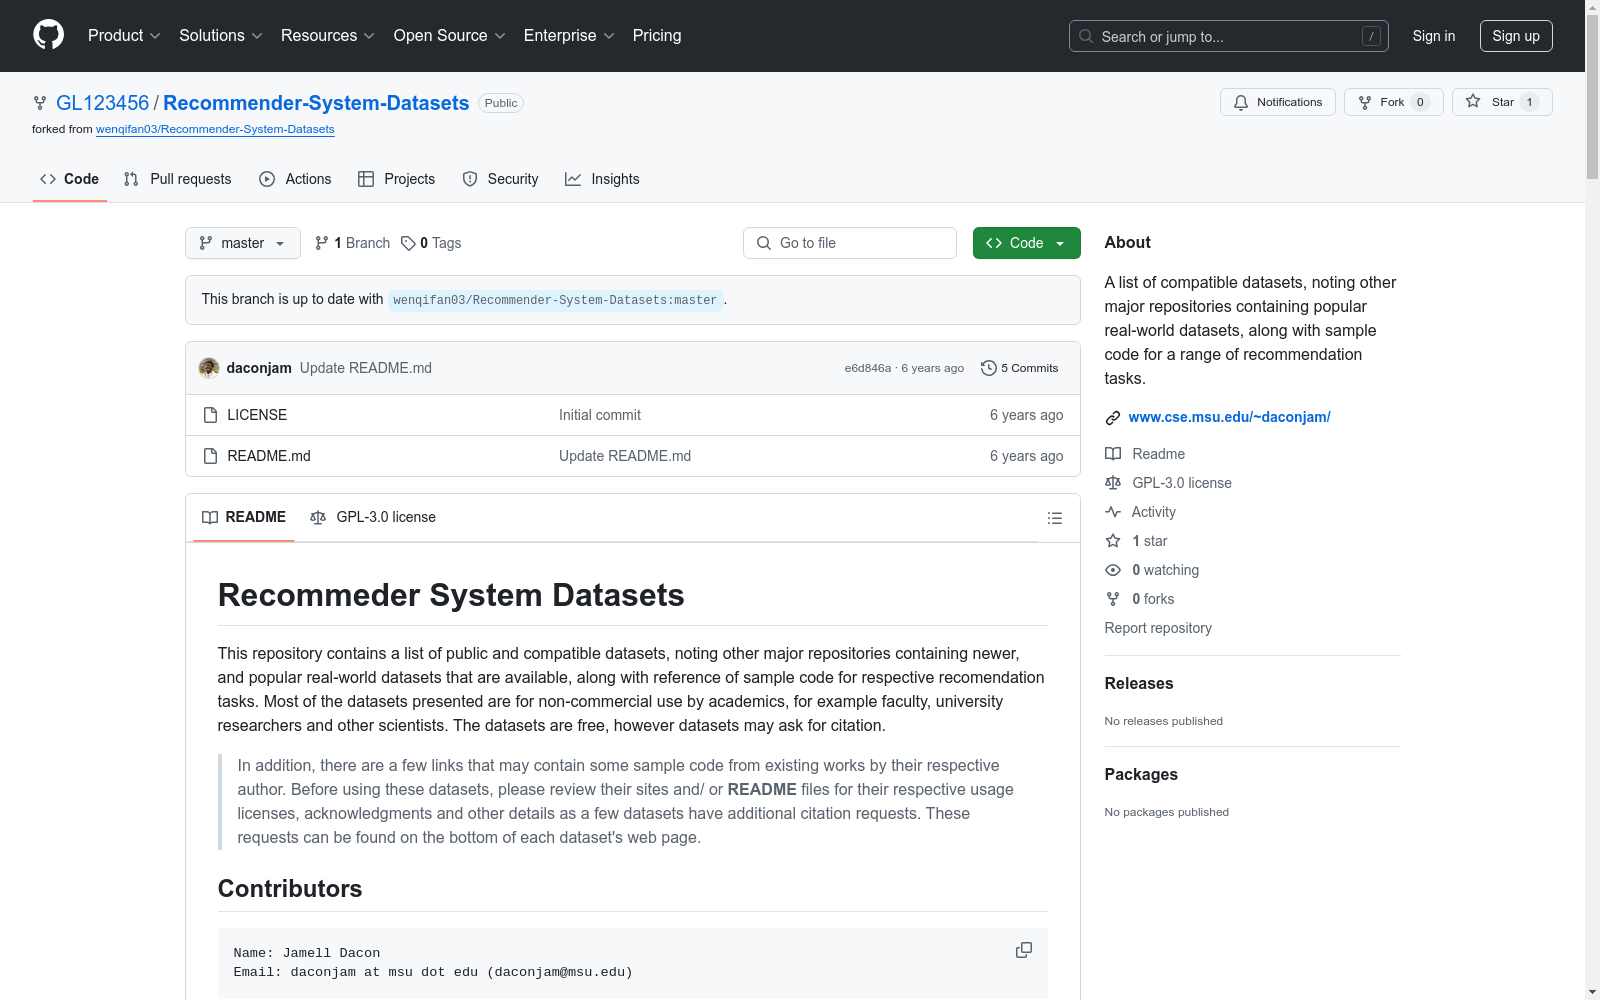Open the Initial commit message
This screenshot has height=1000, width=1600.
pos(600,415)
